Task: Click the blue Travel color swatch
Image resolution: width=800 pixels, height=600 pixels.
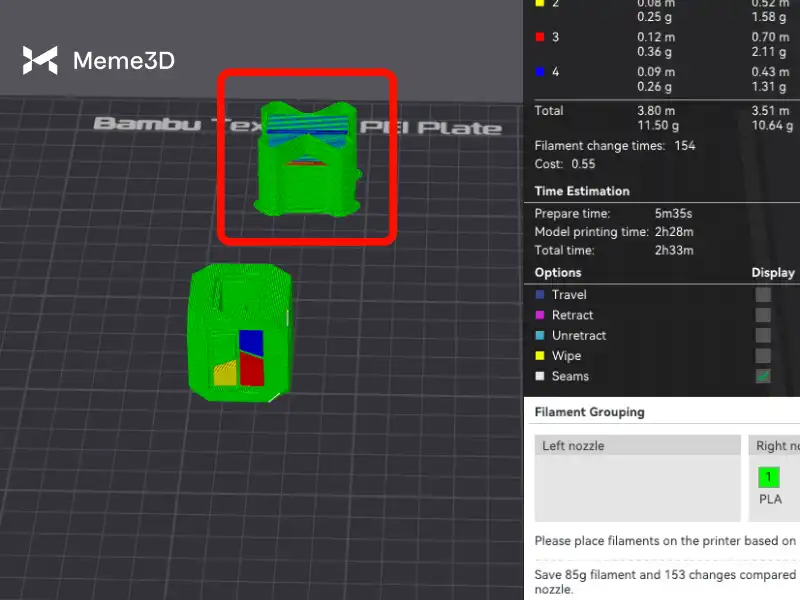Action: [540, 295]
